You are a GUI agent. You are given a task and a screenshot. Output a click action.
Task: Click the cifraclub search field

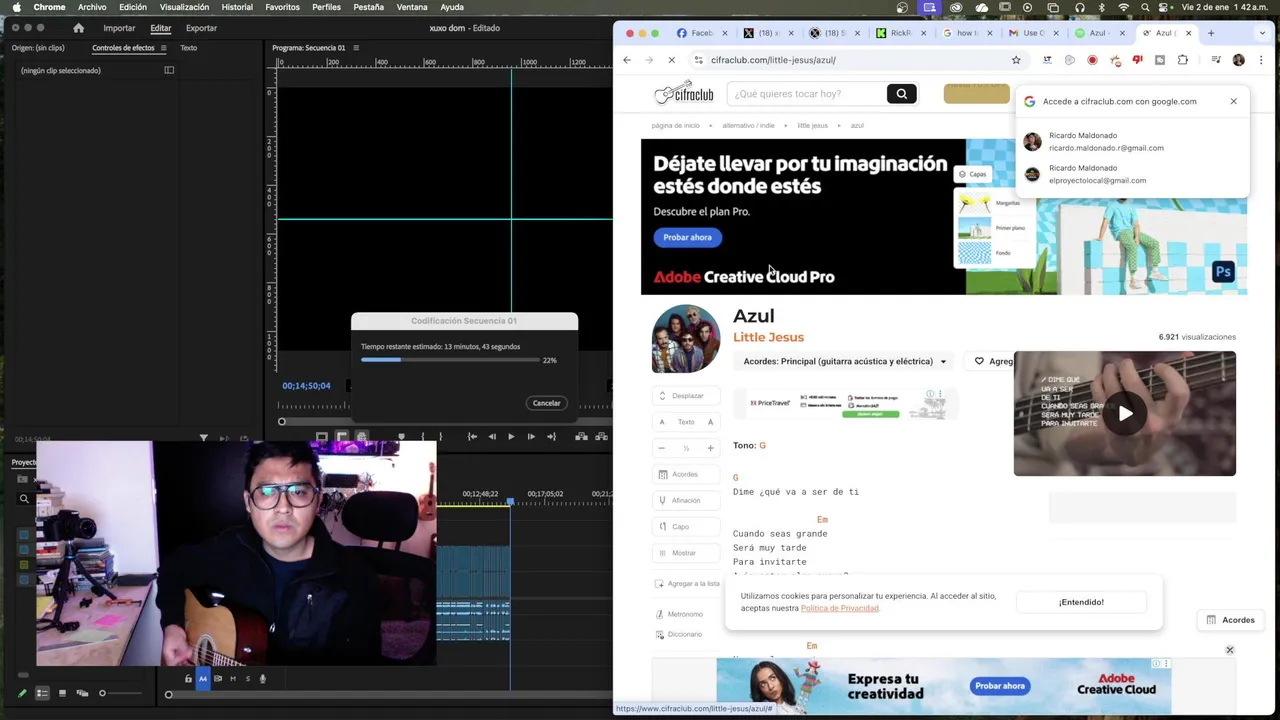pyautogui.click(x=806, y=94)
